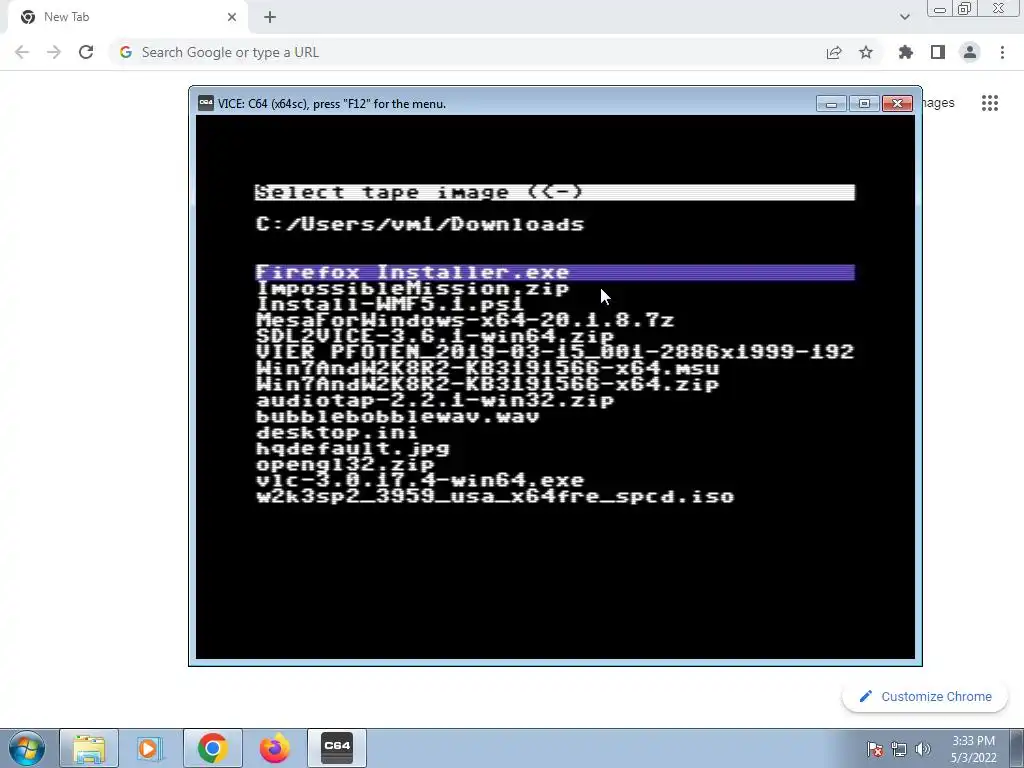1024x768 pixels.
Task: Open the volume speaker icon
Action: [923, 749]
